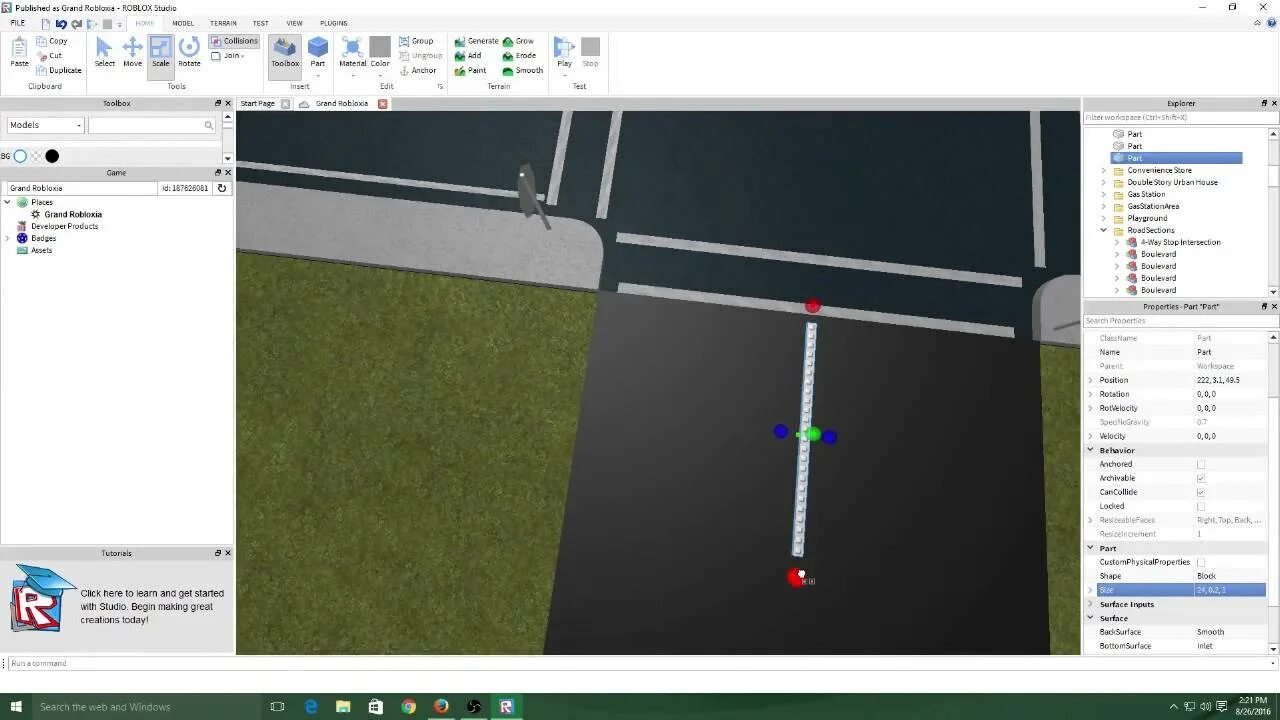
Task: Open Chrome from the Windows taskbar
Action: [x=408, y=707]
